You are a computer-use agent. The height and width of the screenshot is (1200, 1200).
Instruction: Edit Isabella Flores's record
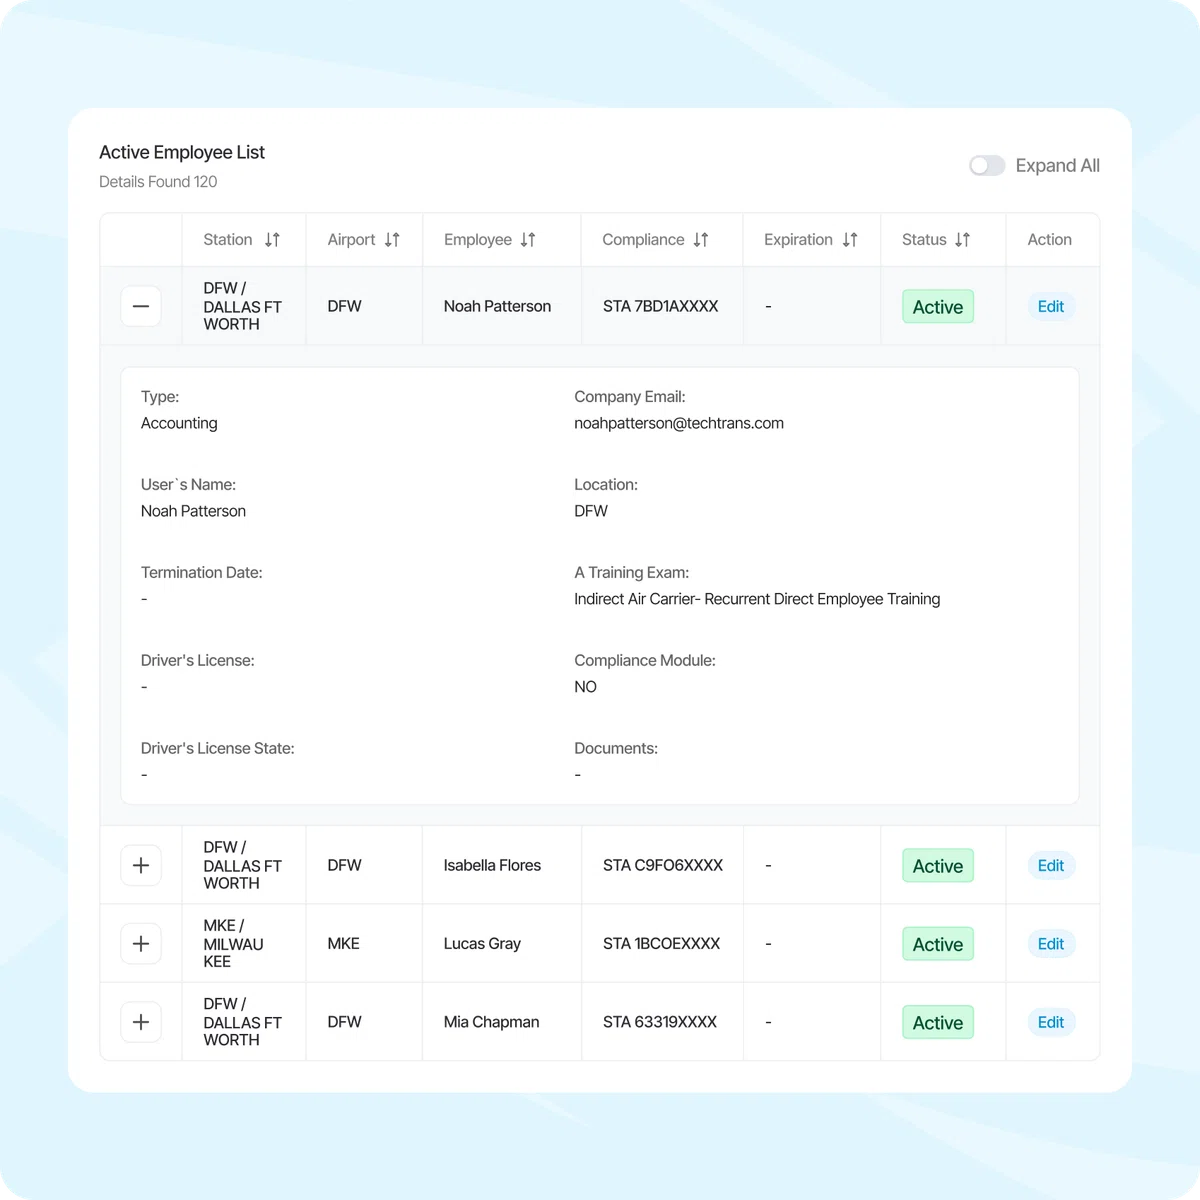pos(1051,866)
